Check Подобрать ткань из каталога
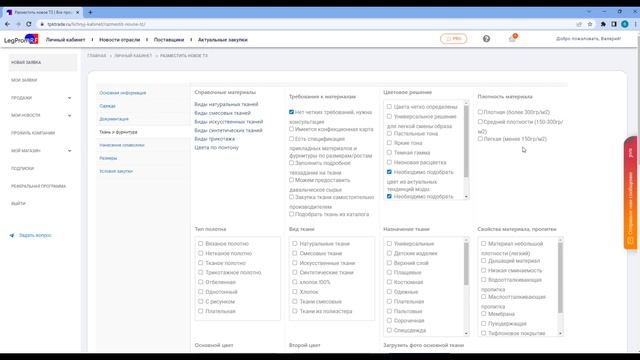This screenshot has width=640, height=360. [291, 214]
